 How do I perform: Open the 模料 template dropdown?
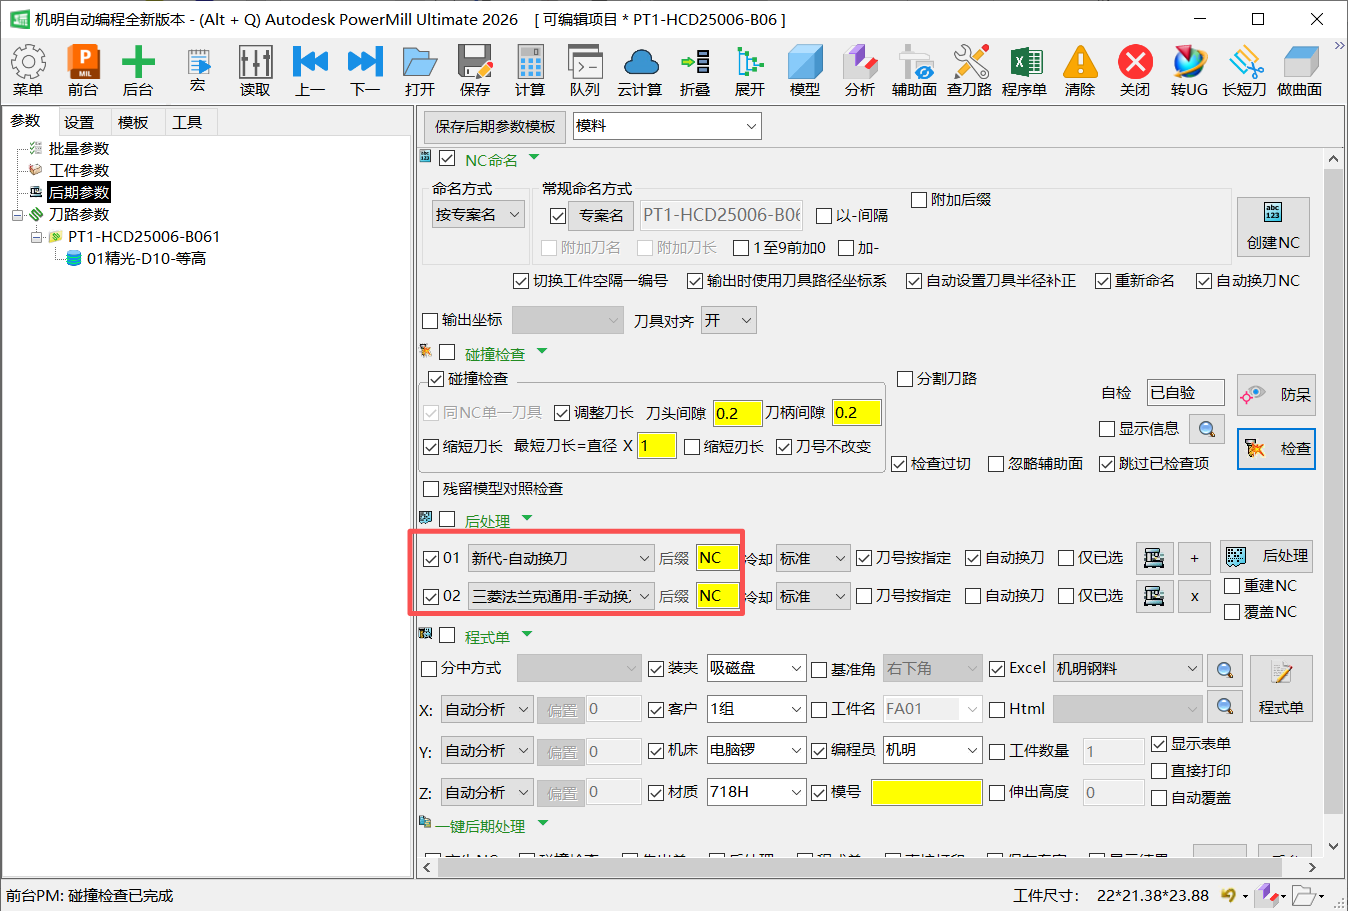[667, 126]
